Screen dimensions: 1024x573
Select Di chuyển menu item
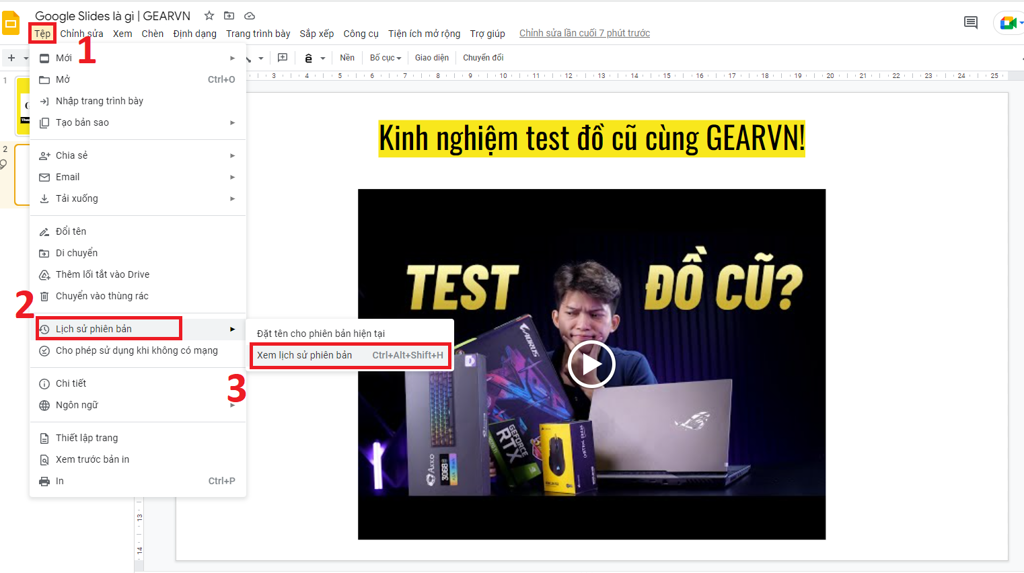click(x=138, y=253)
